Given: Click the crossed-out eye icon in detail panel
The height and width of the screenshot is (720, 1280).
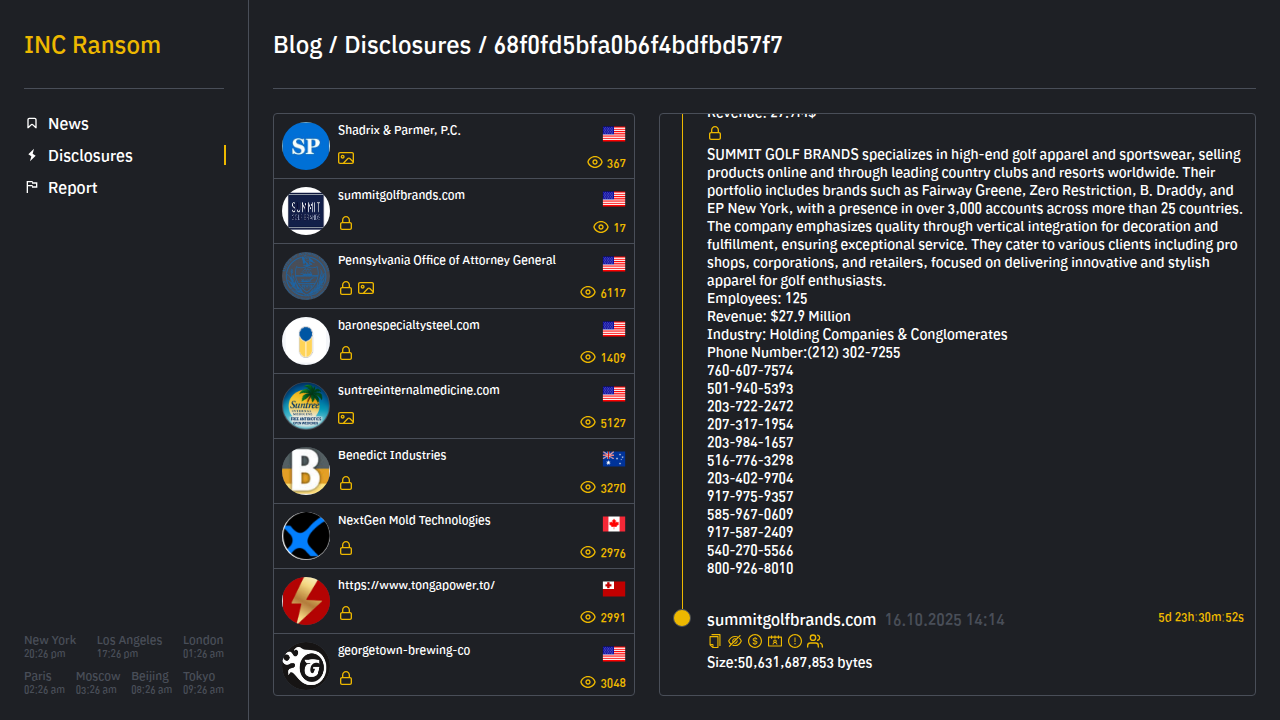Looking at the screenshot, I should coord(735,641).
